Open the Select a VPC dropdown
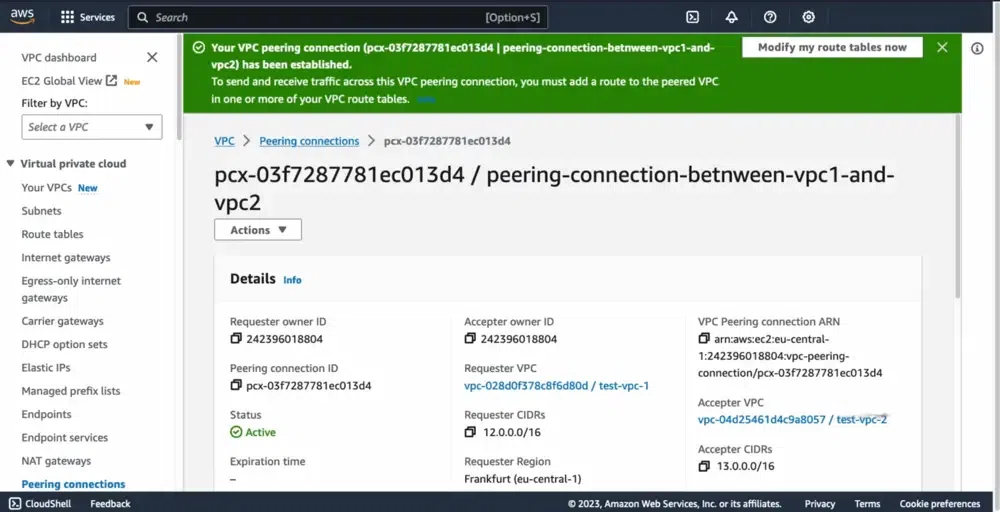The width and height of the screenshot is (1000, 512). coord(92,127)
